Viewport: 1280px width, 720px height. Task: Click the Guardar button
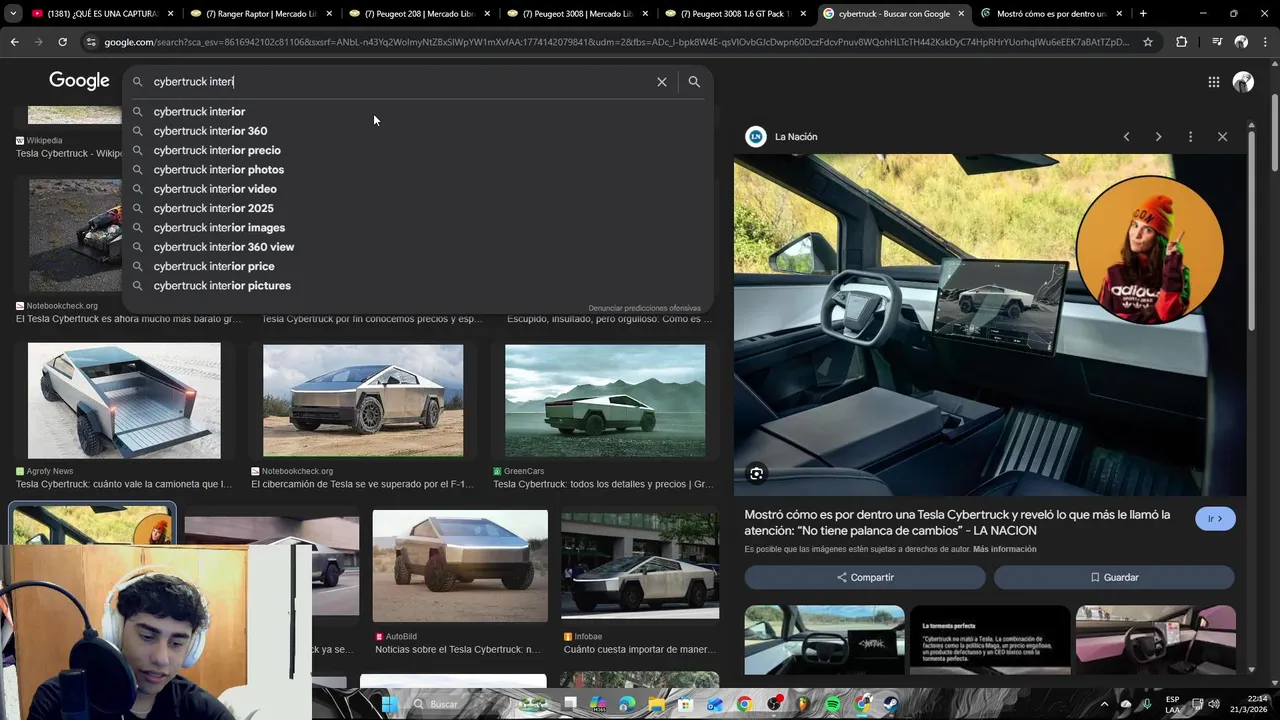[1114, 577]
